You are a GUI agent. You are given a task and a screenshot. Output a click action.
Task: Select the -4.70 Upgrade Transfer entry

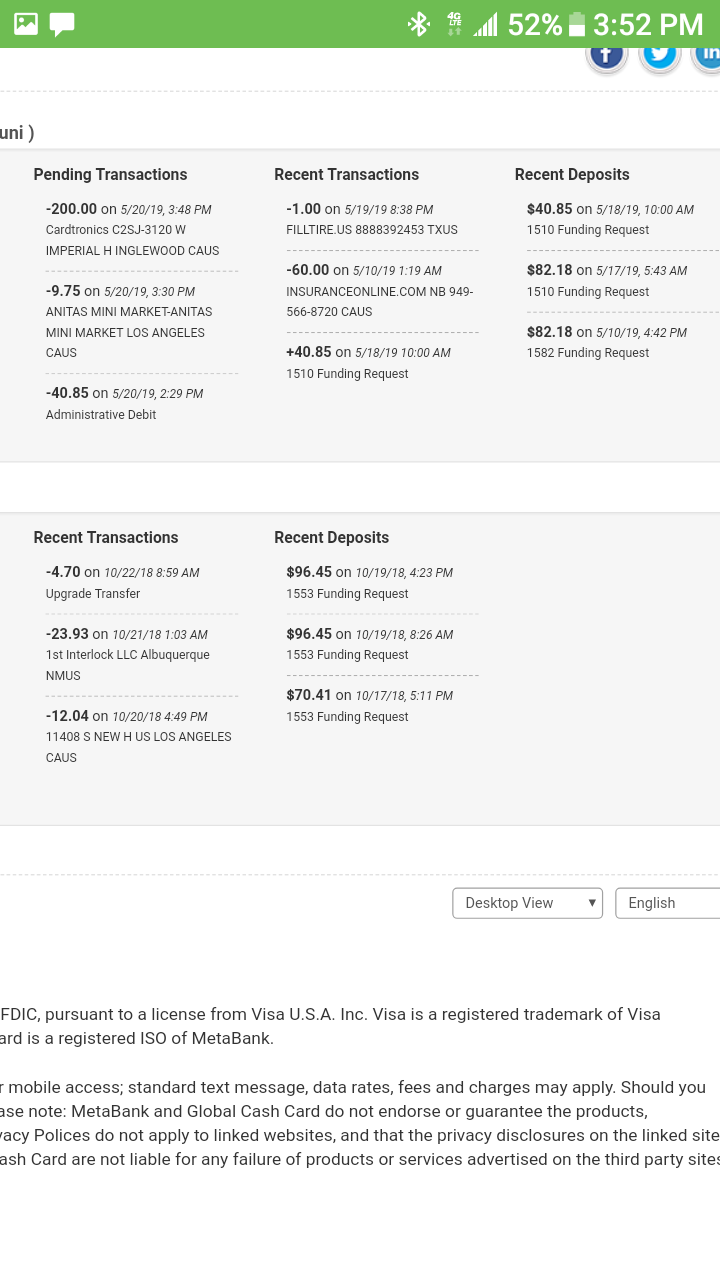(123, 583)
